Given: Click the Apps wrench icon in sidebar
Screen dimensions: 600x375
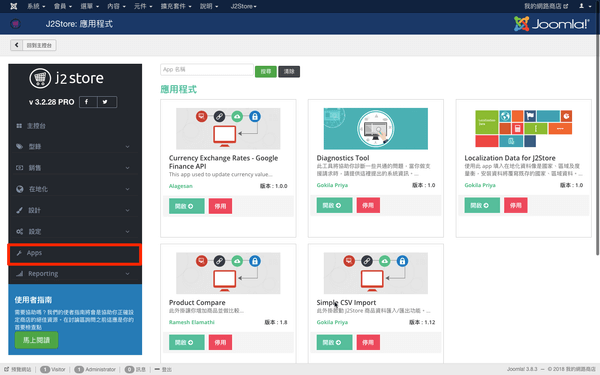Looking at the screenshot, I should 18,253.
